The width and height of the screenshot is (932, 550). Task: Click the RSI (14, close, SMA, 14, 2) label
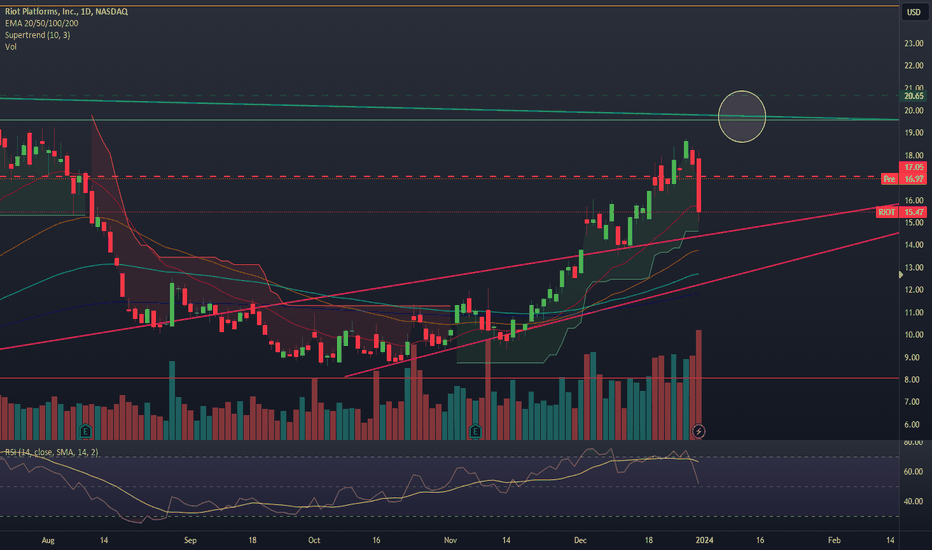tap(52, 452)
